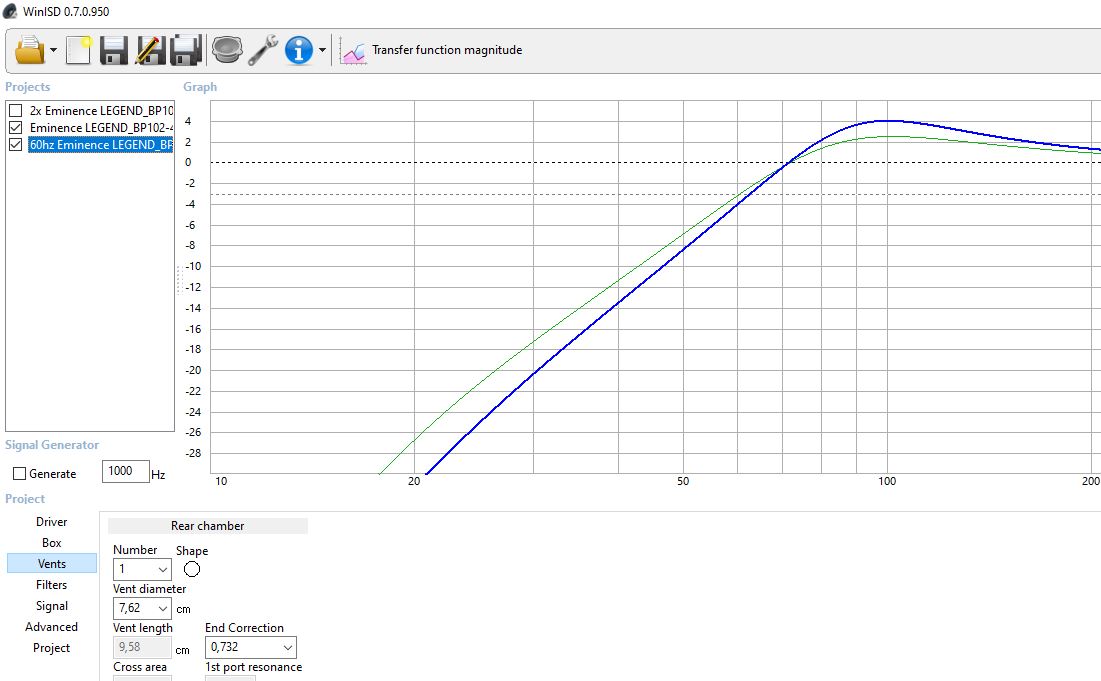Open the Filters tab
This screenshot has height=681, width=1101.
click(x=52, y=585)
